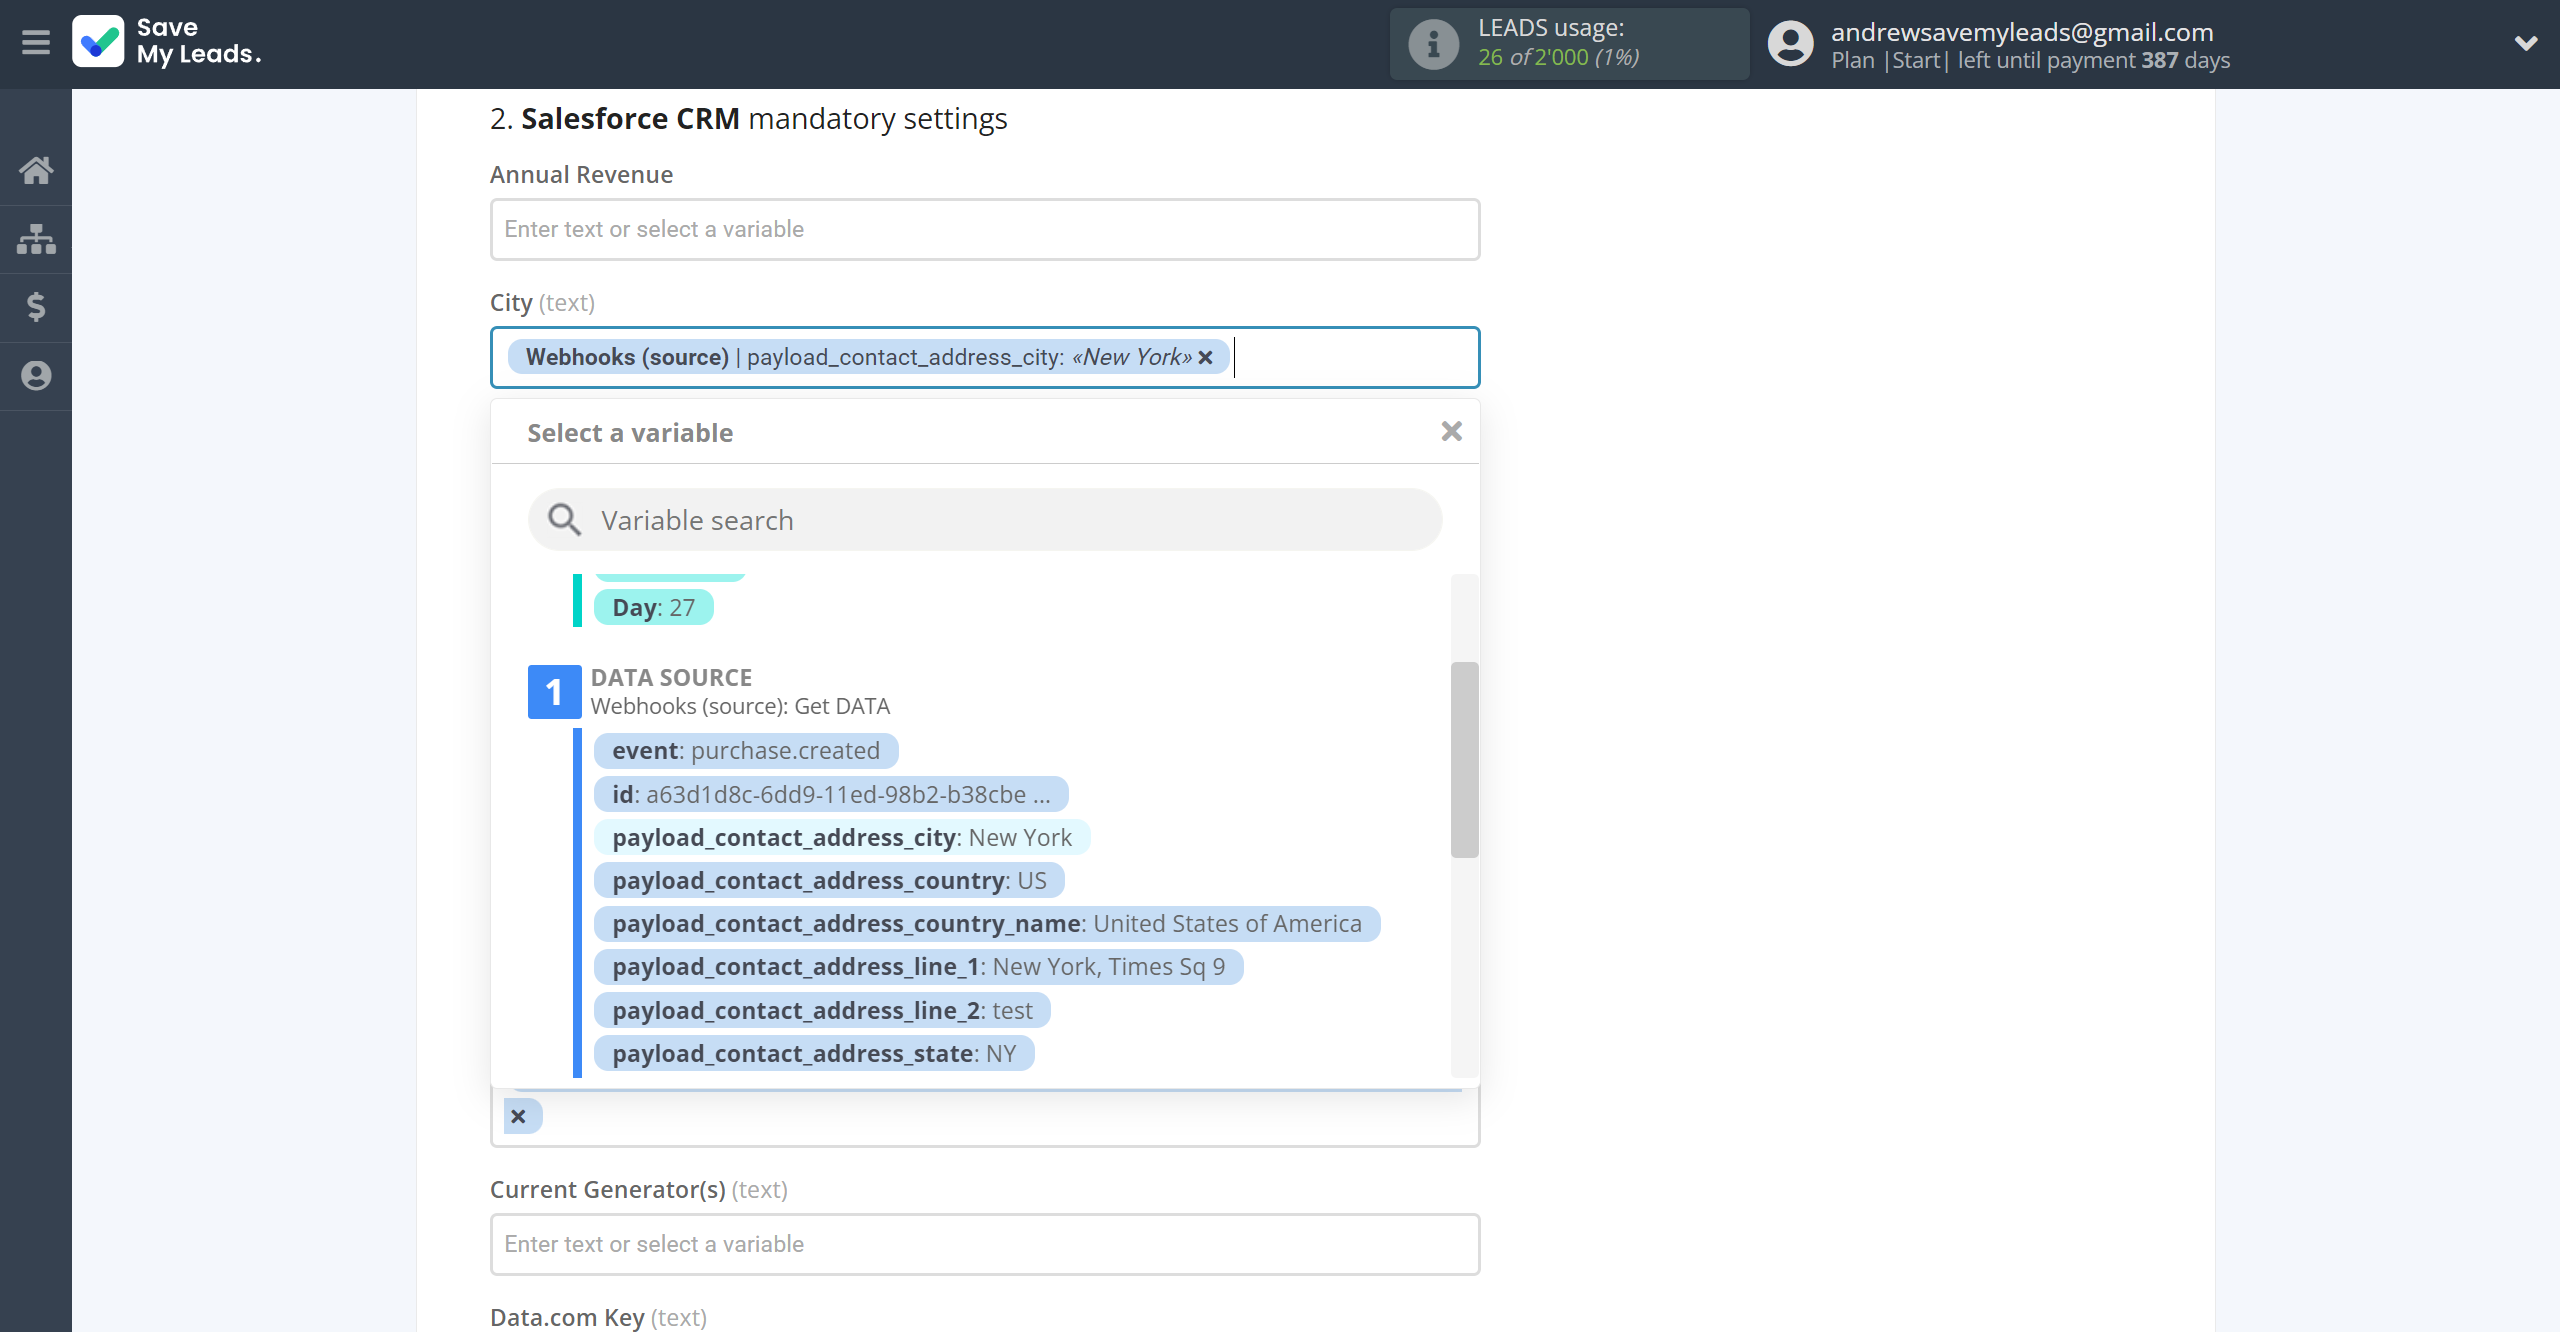This screenshot has width=2560, height=1332.
Task: Remove the city variable tag
Action: point(1206,357)
